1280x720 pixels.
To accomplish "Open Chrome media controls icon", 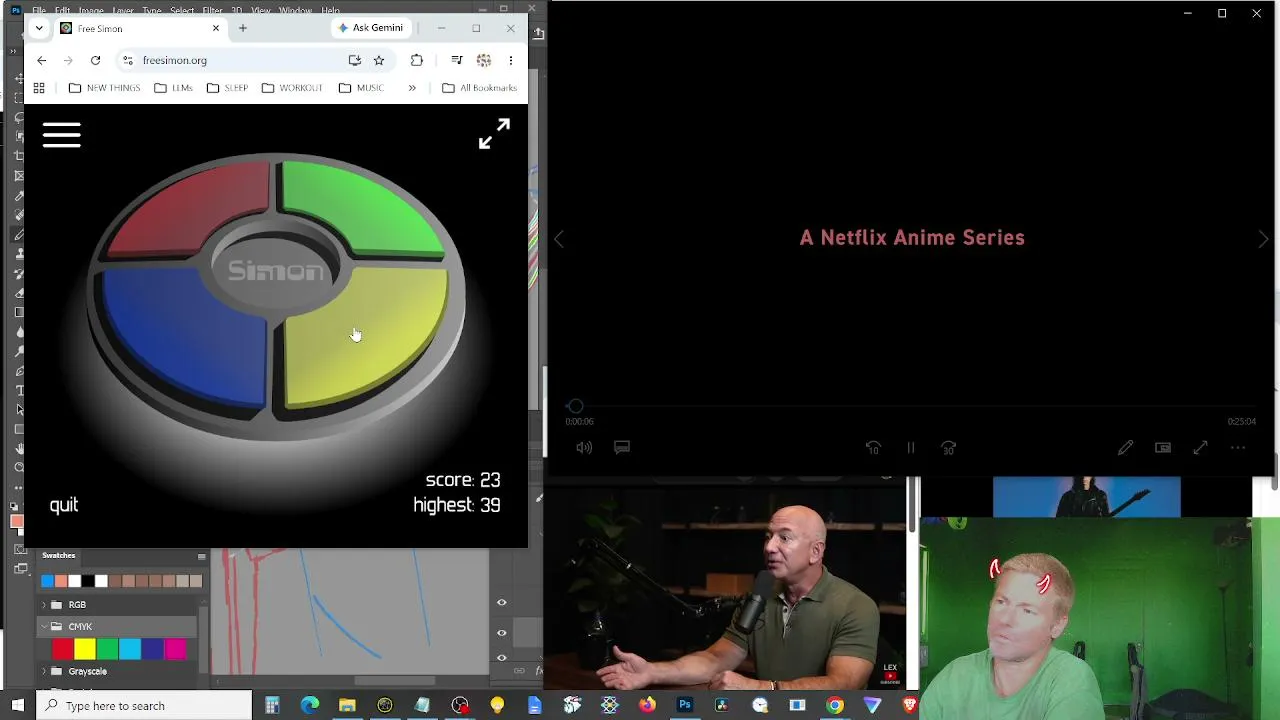I will pyautogui.click(x=457, y=60).
